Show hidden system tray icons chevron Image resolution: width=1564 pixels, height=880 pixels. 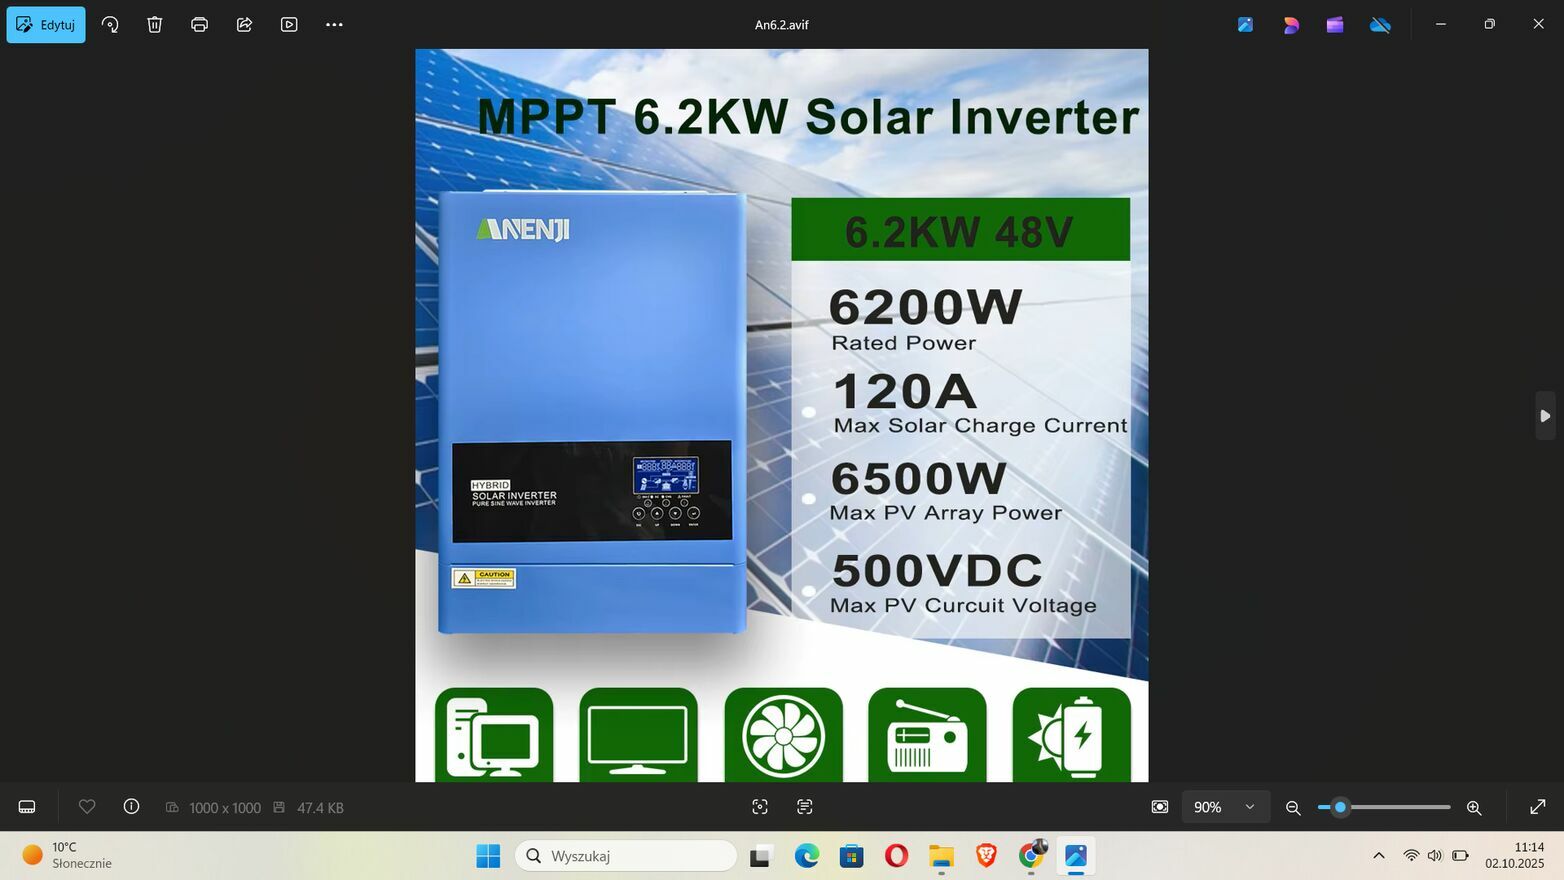coord(1379,856)
